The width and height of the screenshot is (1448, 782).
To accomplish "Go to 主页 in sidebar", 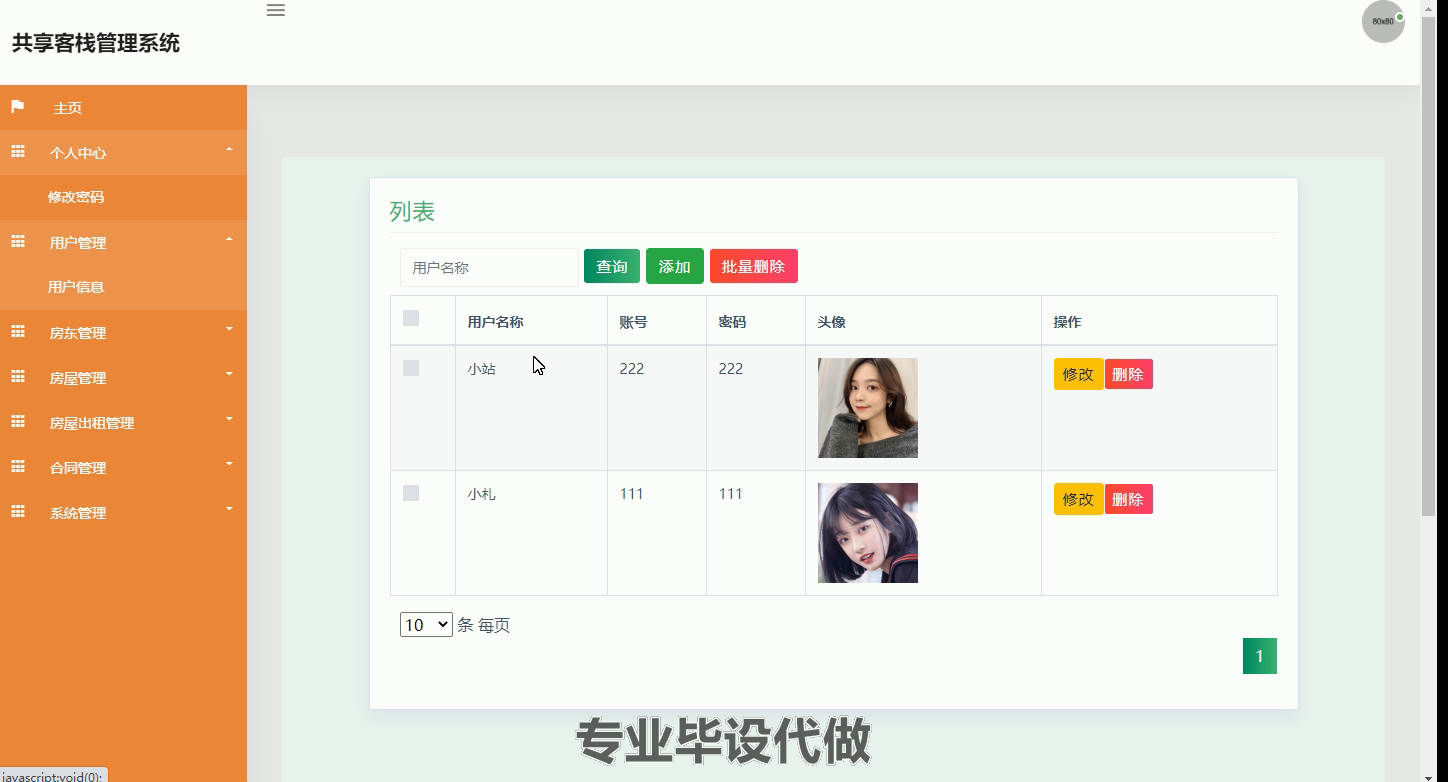I will pos(68,108).
